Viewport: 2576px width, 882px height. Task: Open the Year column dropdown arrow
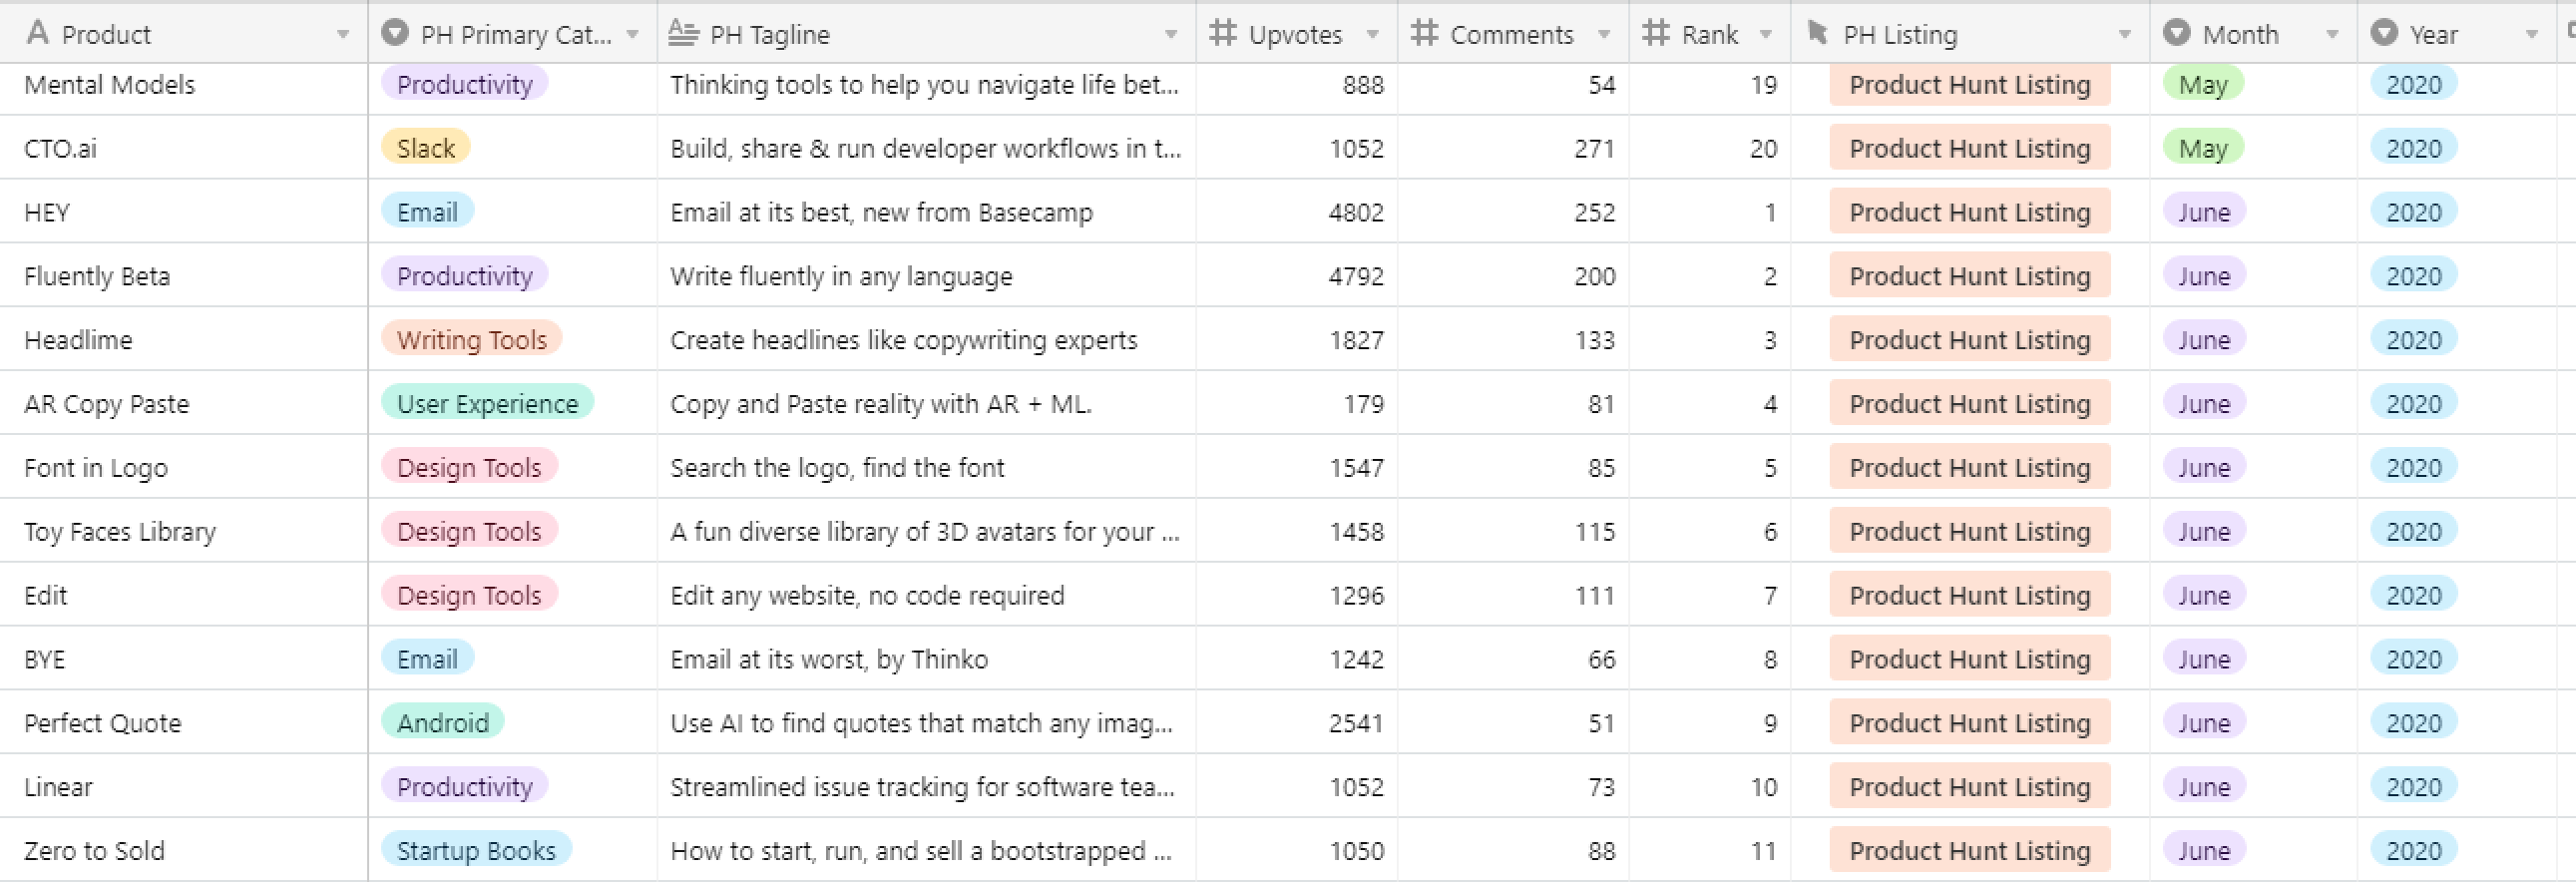(x=2532, y=34)
